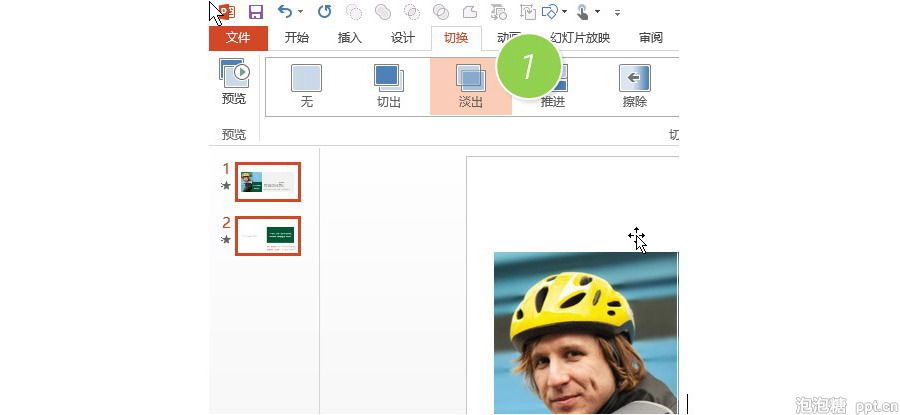
Task: Switch to the Home (开始) tab
Action: point(297,38)
